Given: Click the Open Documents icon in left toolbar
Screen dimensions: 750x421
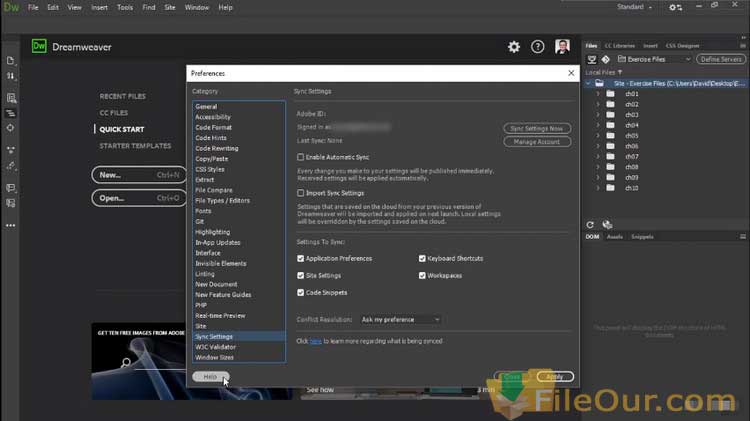Looking at the screenshot, I should click(x=11, y=61).
